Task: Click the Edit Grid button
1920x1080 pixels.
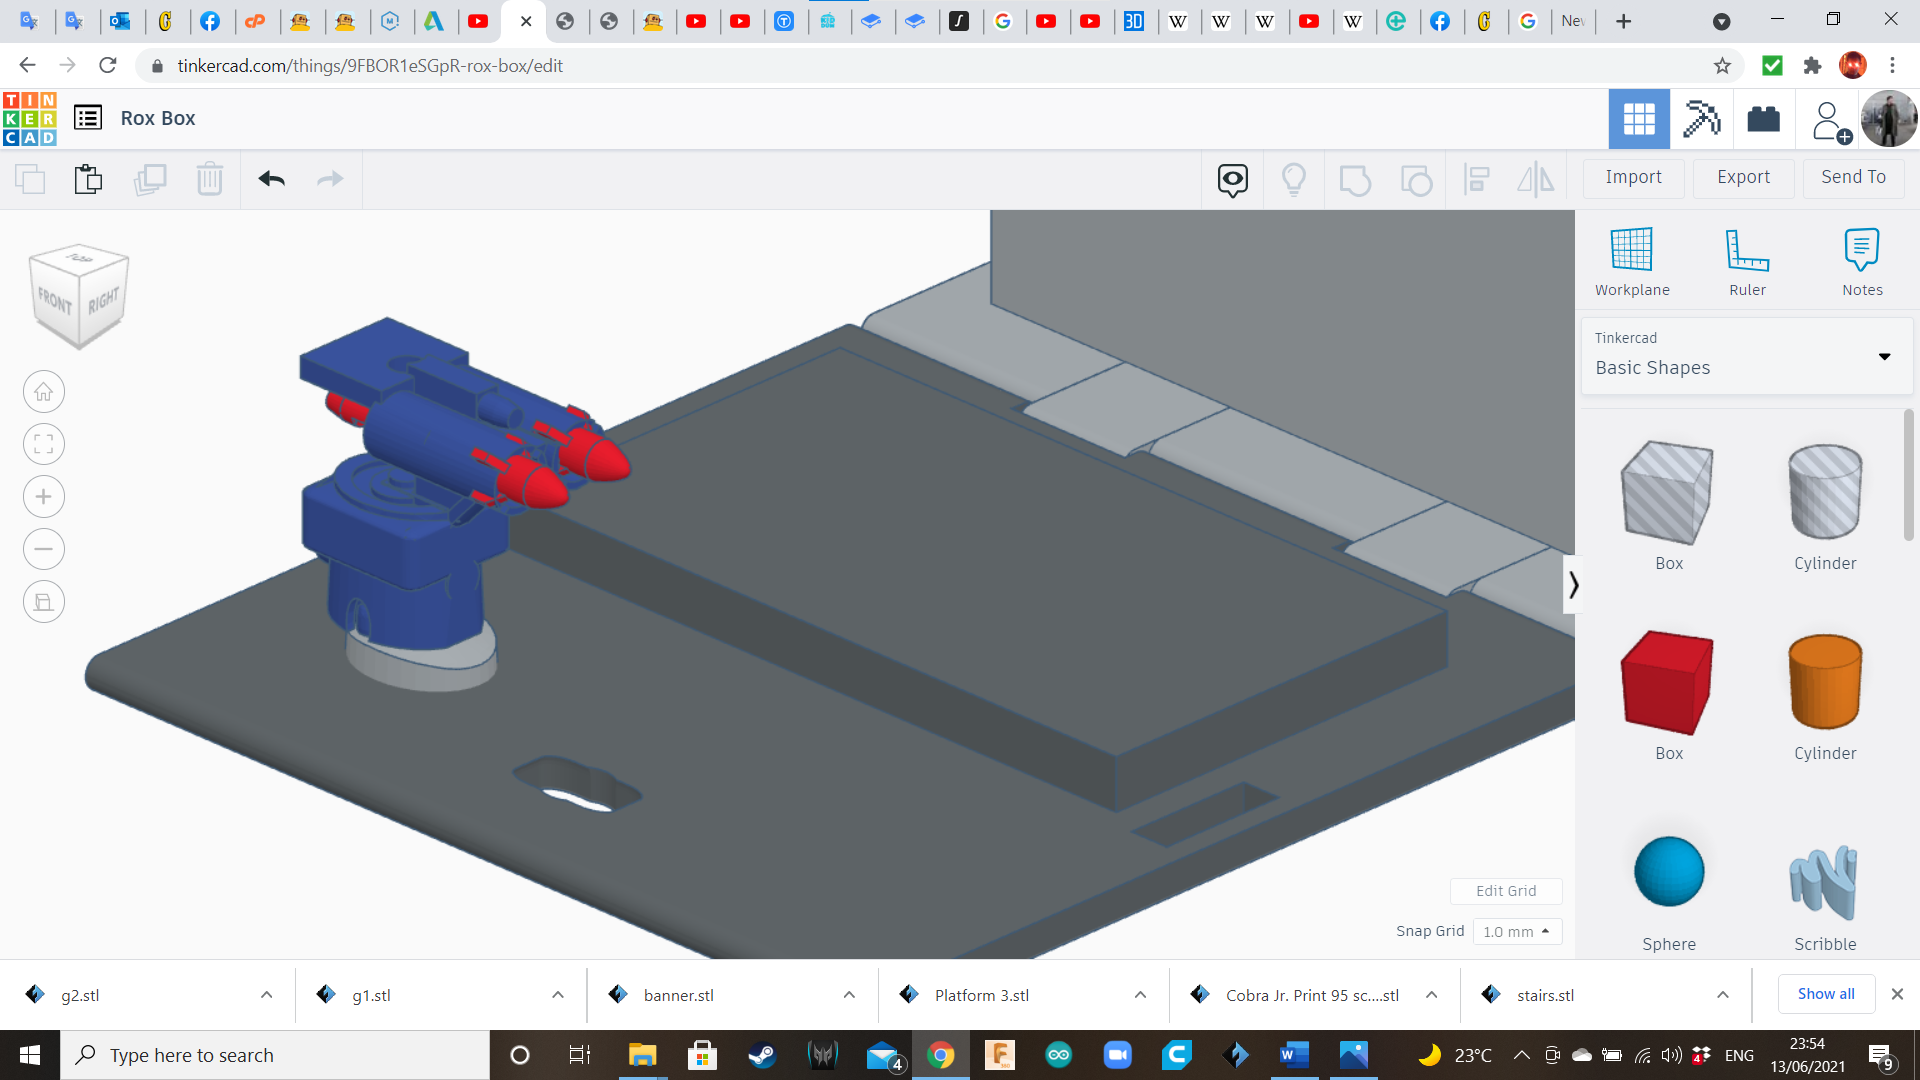Action: [x=1505, y=891]
